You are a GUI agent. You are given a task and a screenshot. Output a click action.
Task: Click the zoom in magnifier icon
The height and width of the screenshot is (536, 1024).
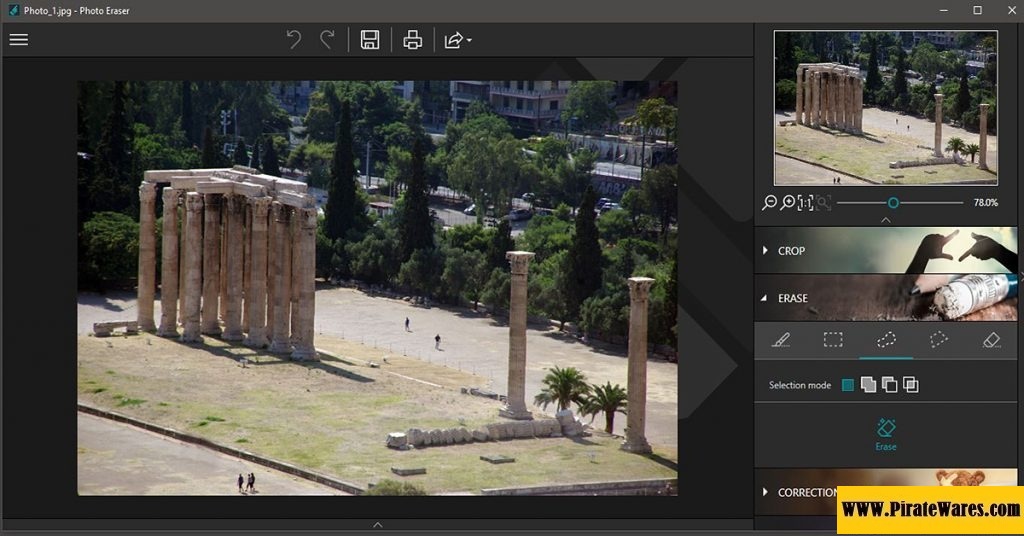tap(787, 202)
